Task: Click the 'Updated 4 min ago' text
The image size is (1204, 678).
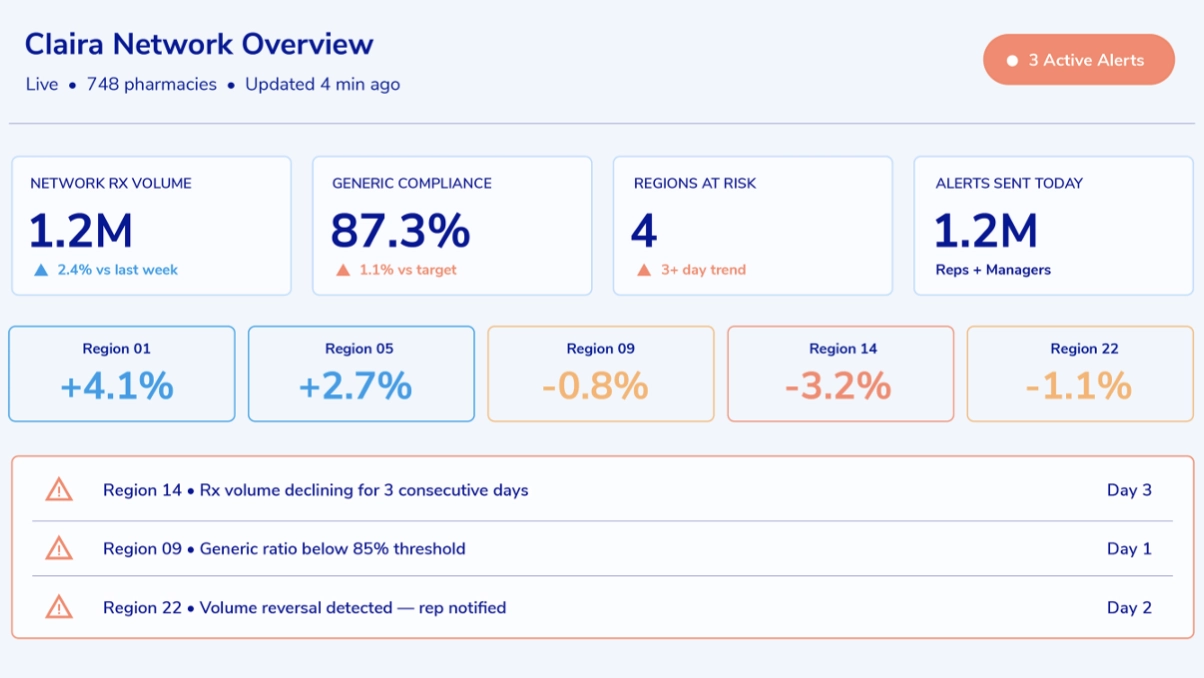Action: coord(323,84)
